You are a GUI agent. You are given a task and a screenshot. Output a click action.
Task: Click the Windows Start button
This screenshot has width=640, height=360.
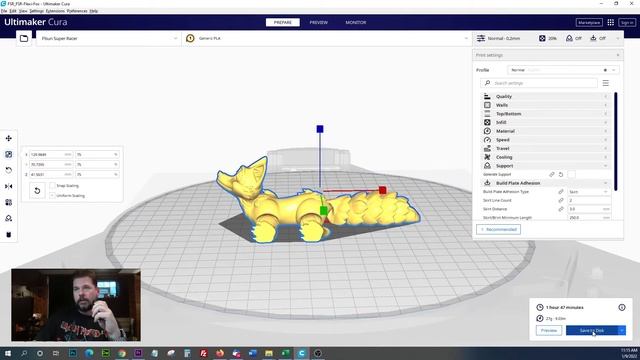[x=8, y=353]
